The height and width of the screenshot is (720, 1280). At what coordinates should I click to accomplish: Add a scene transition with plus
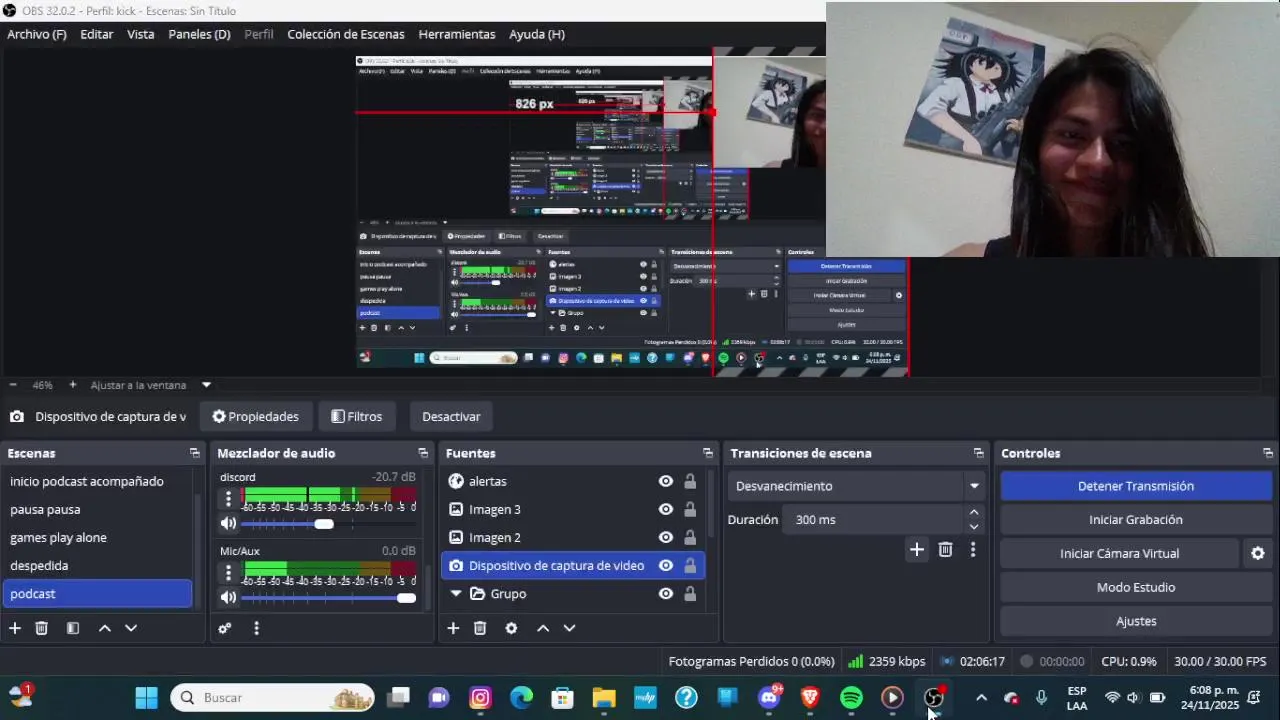point(917,549)
